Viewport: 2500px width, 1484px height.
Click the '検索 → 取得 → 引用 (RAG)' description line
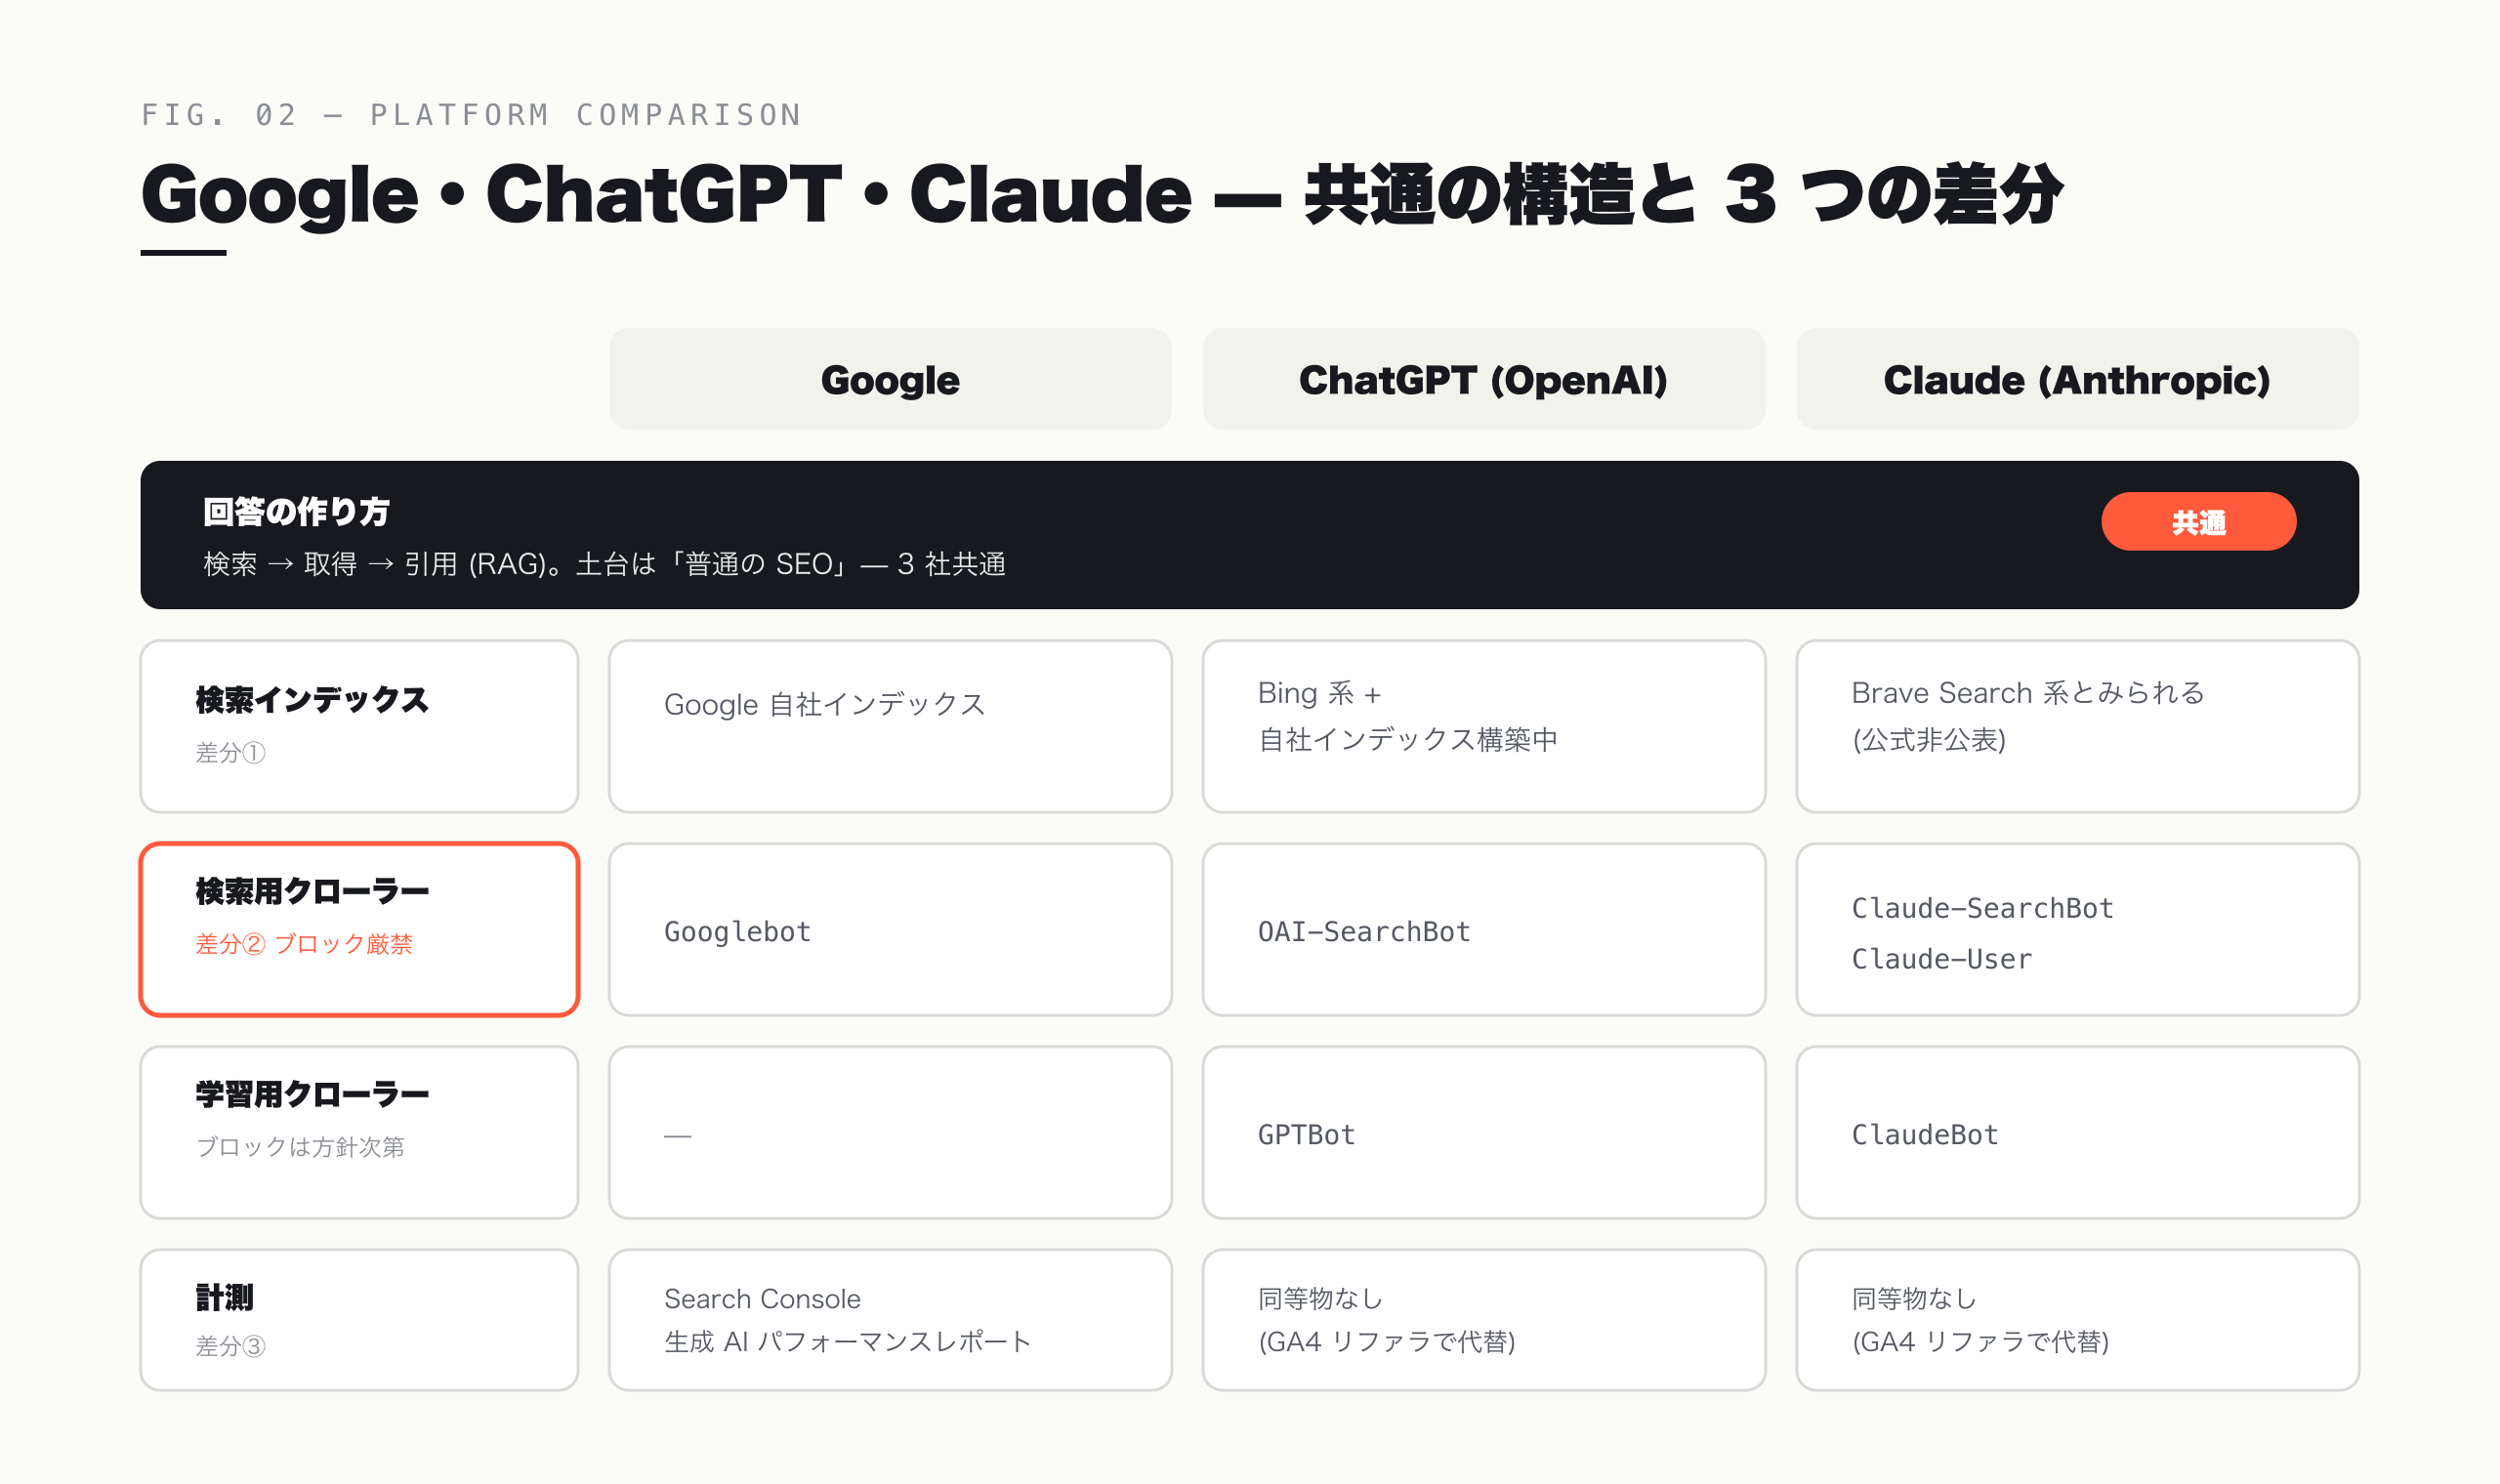coord(604,564)
